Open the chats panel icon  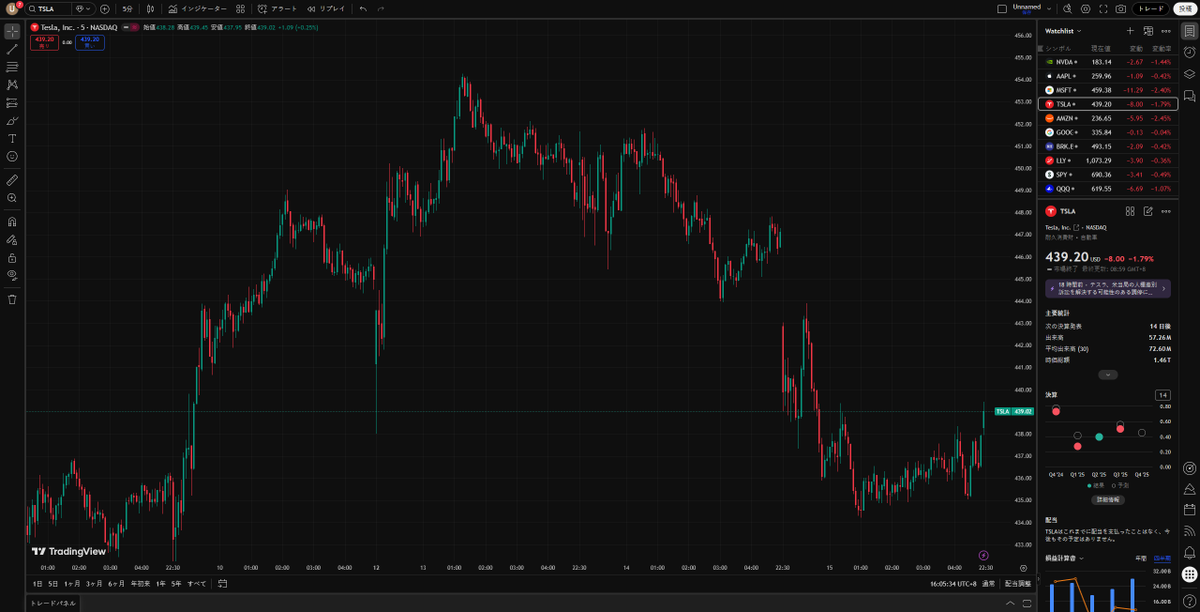click(1189, 96)
